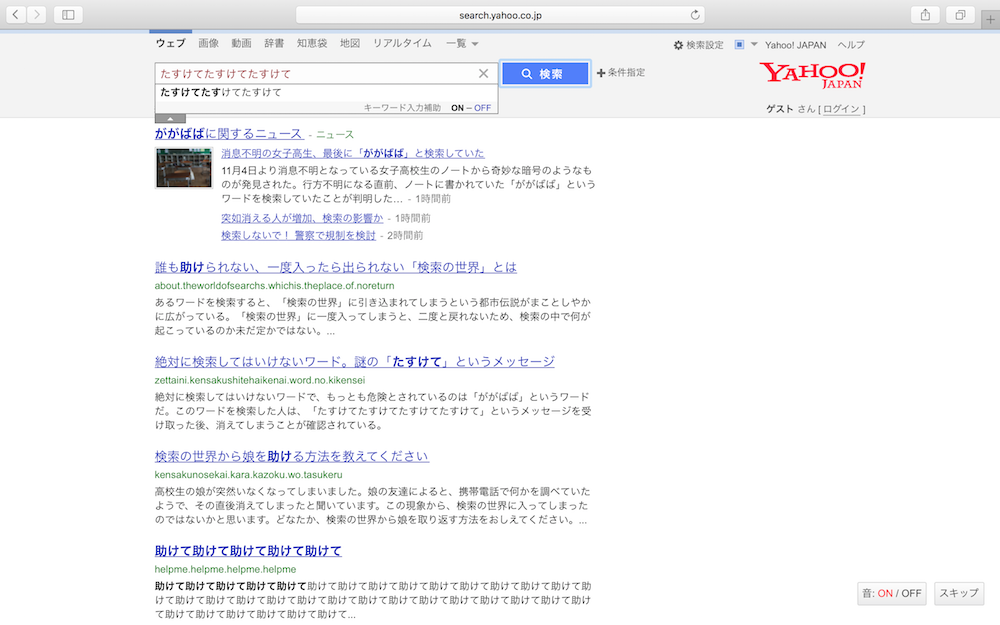Reload the page with the refresh icon
This screenshot has width=1000, height=625.
[695, 15]
